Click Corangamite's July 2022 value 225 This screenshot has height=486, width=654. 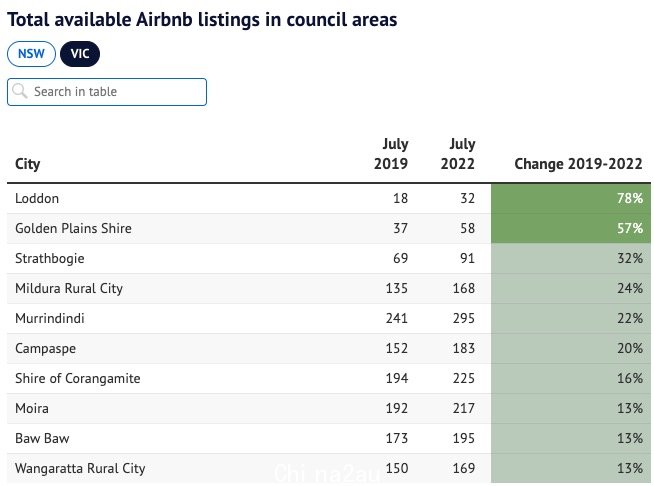464,378
